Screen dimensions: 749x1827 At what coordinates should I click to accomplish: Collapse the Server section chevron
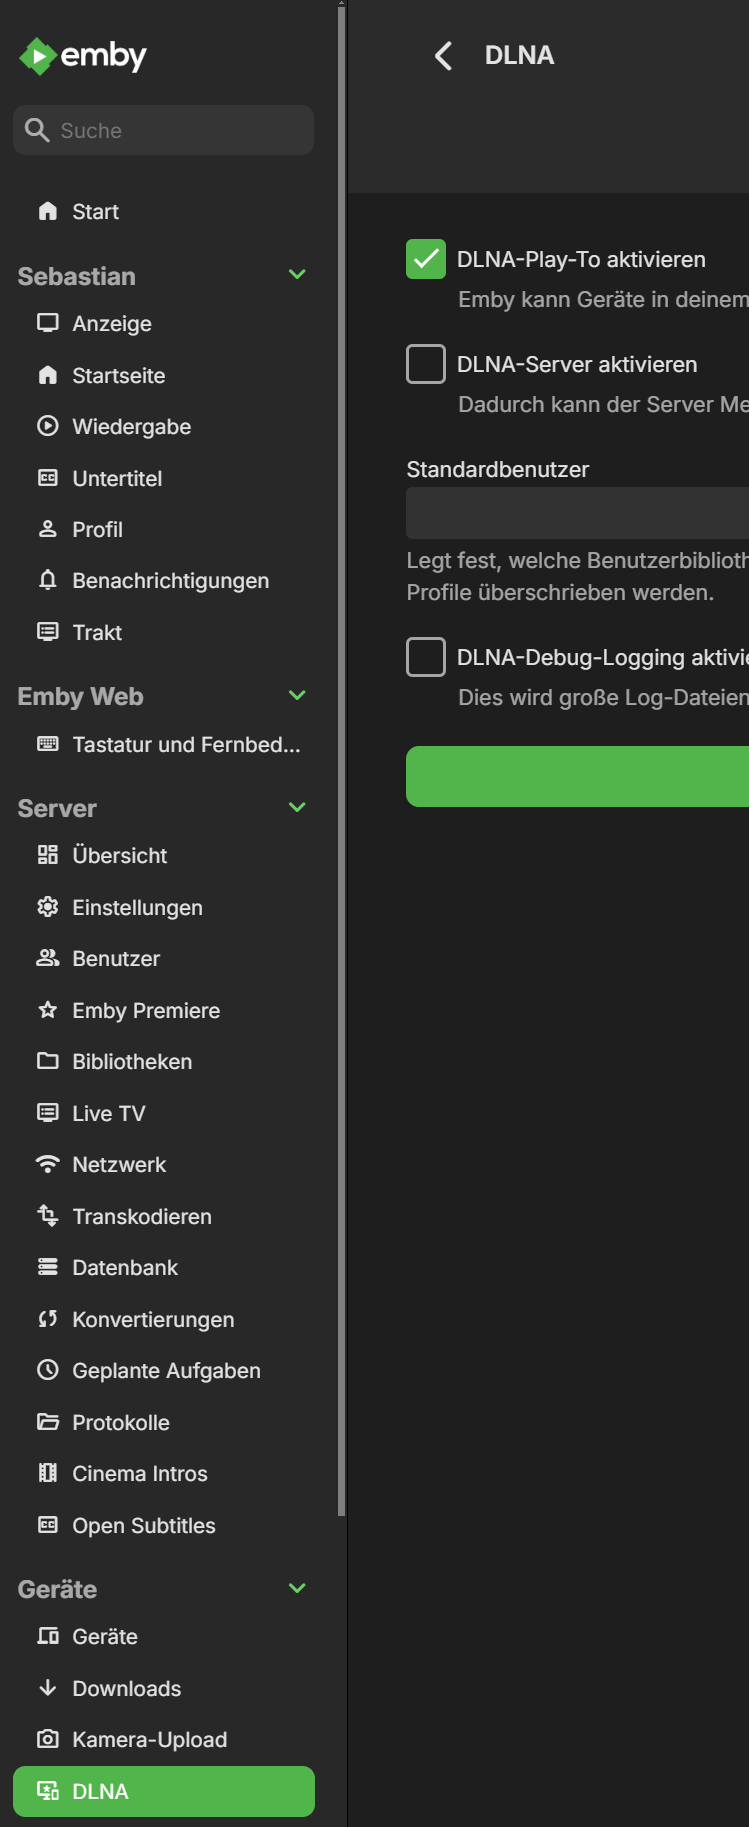[297, 807]
